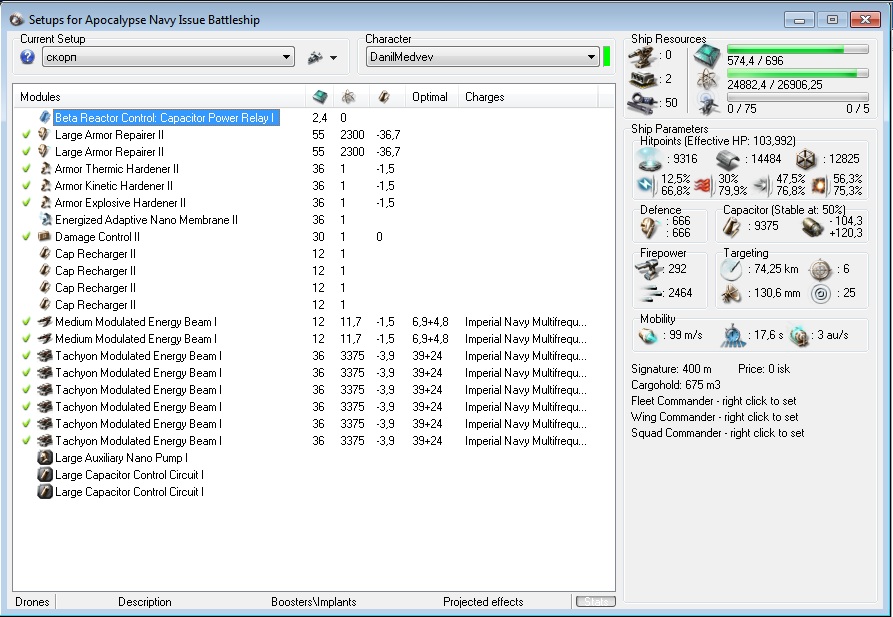This screenshot has height=617, width=893.
Task: Toggle last Tachyon Modulated Energy Beam I checkmark
Action: [26, 441]
